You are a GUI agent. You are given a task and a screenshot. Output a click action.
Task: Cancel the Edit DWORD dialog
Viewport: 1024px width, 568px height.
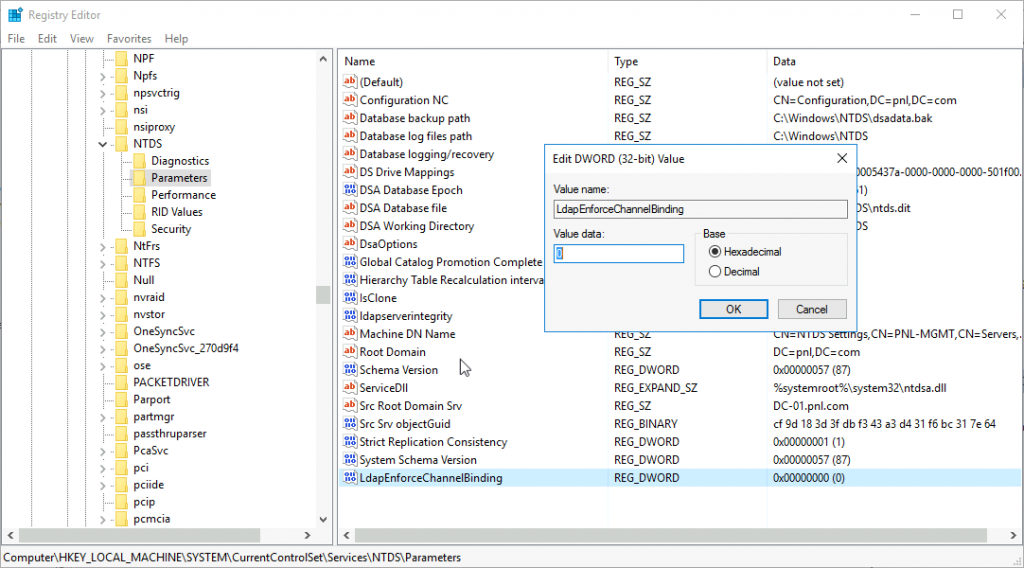[x=812, y=309]
